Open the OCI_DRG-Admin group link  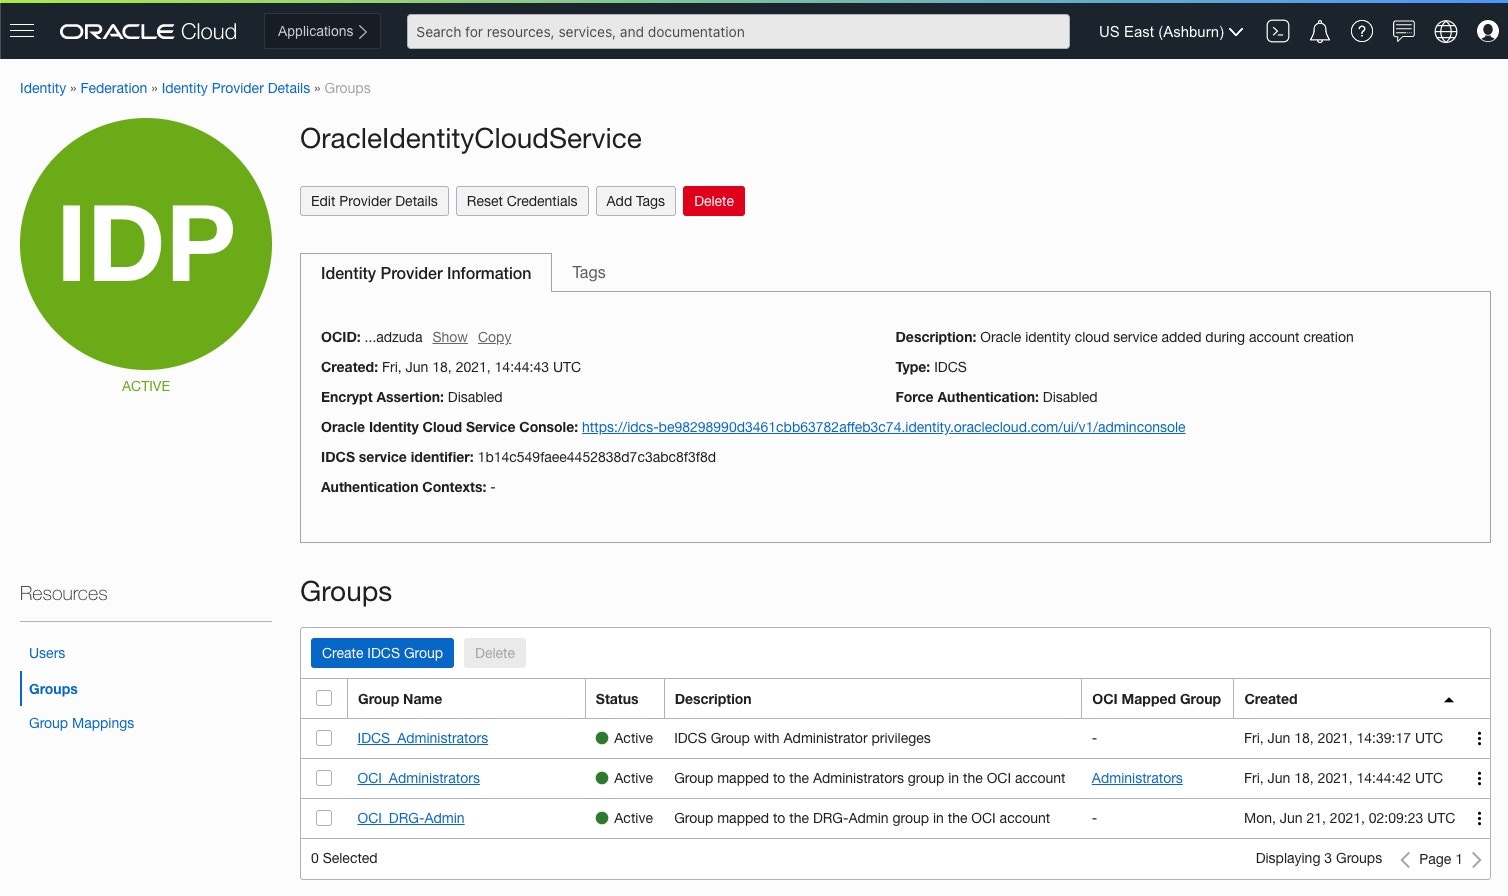pyautogui.click(x=410, y=818)
